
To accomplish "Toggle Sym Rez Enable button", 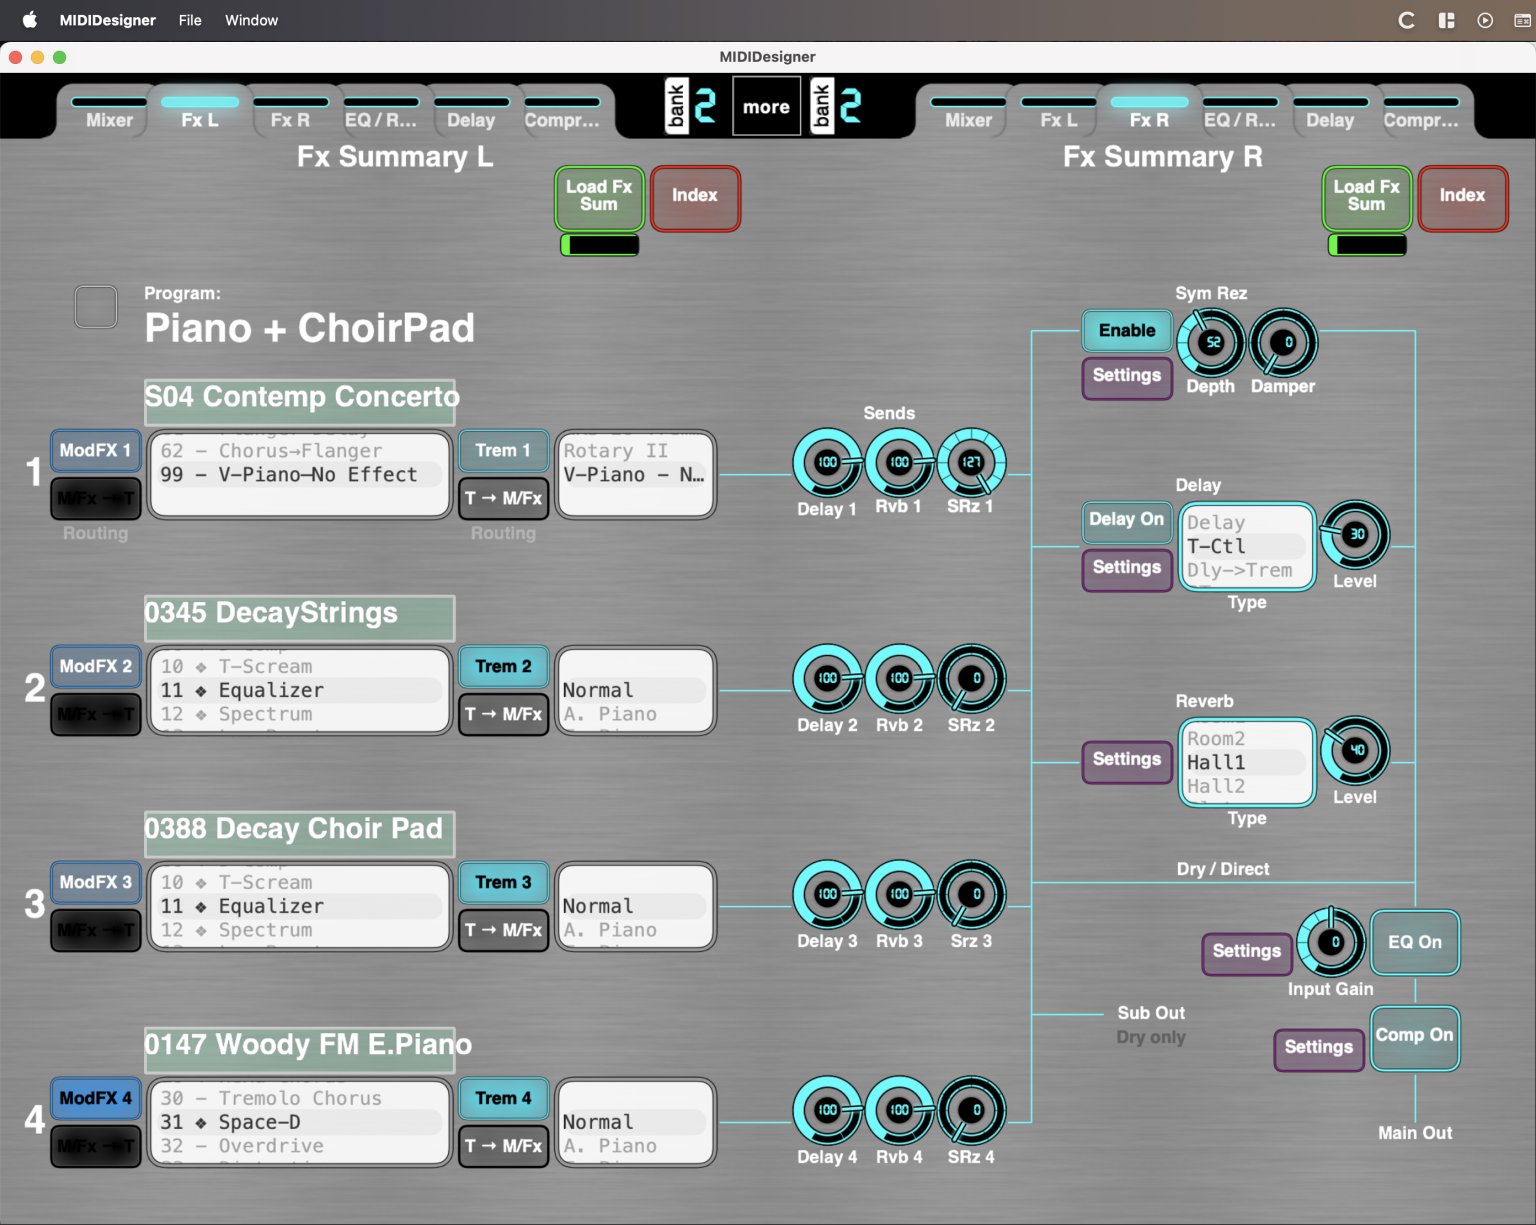I will coord(1127,331).
